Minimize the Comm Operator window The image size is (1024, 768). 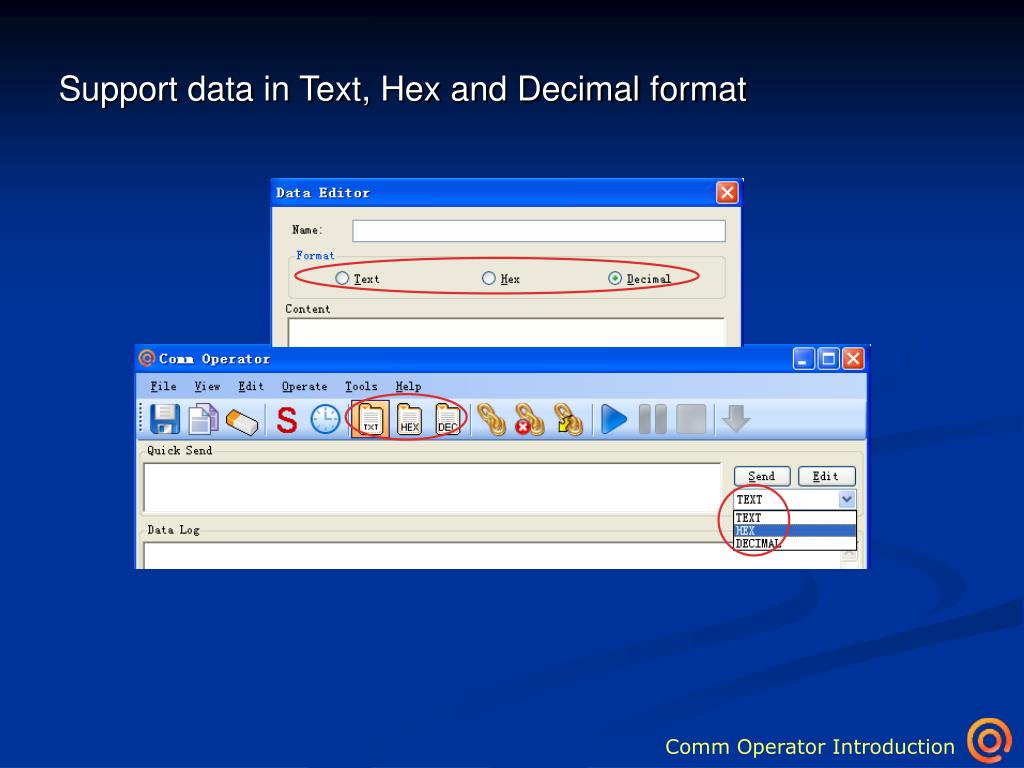pyautogui.click(x=803, y=359)
